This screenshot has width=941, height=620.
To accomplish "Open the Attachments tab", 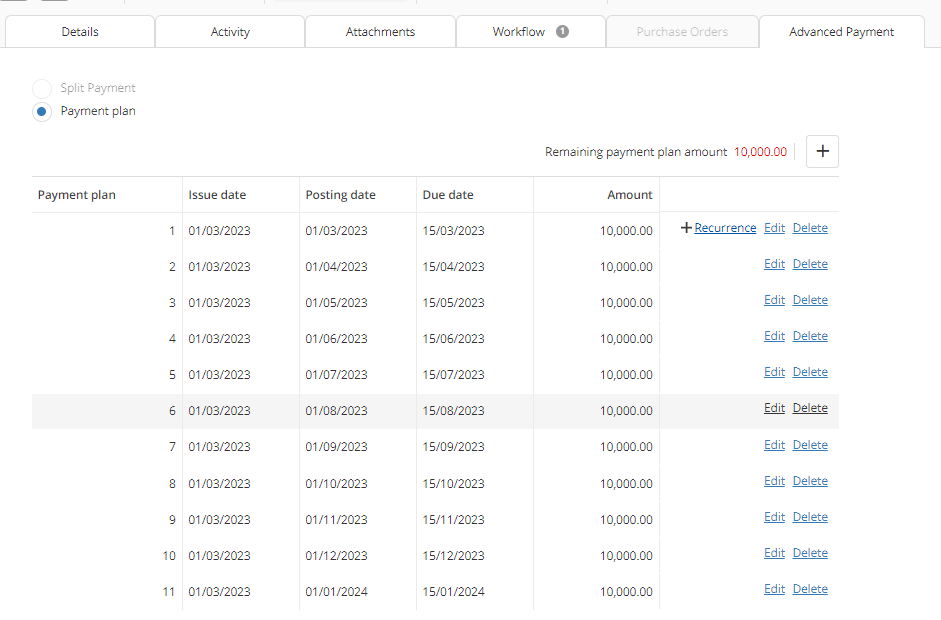I will pyautogui.click(x=380, y=32).
